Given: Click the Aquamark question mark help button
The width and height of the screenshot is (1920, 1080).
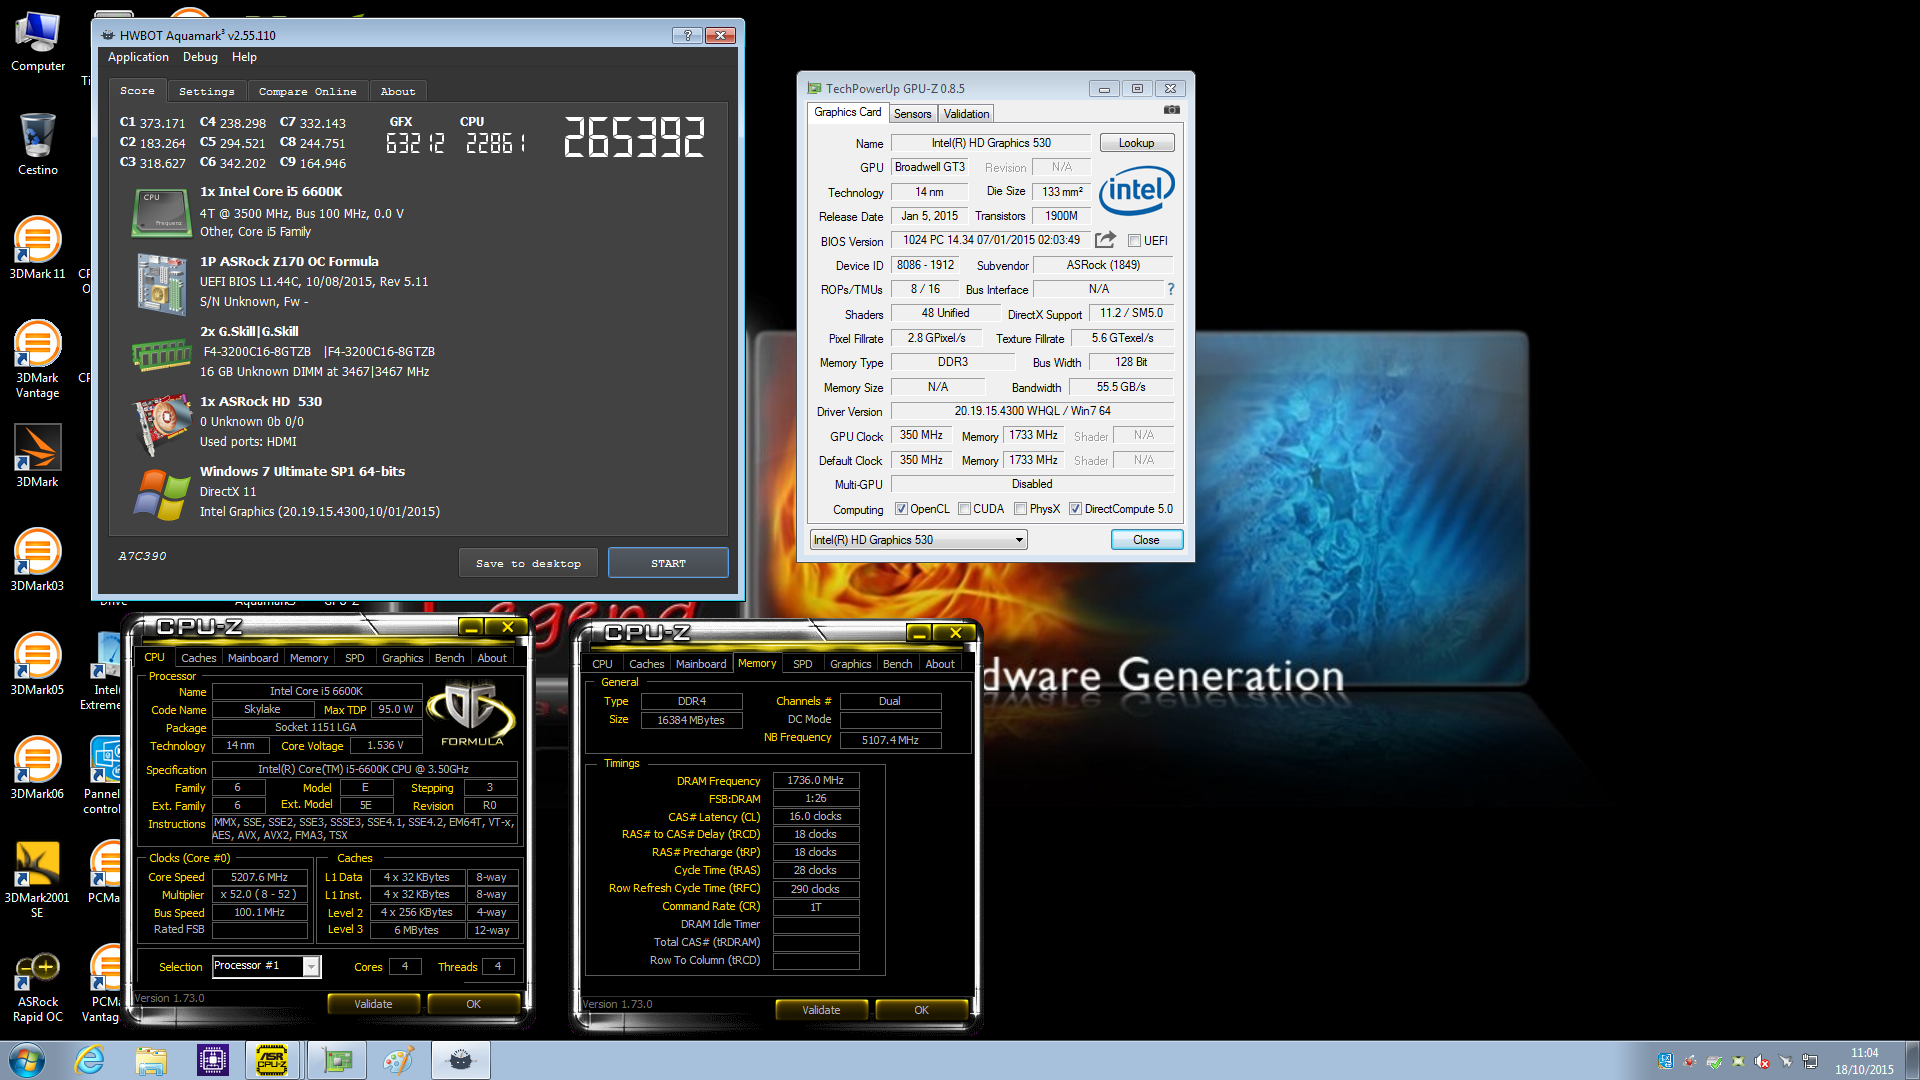Looking at the screenshot, I should [687, 35].
